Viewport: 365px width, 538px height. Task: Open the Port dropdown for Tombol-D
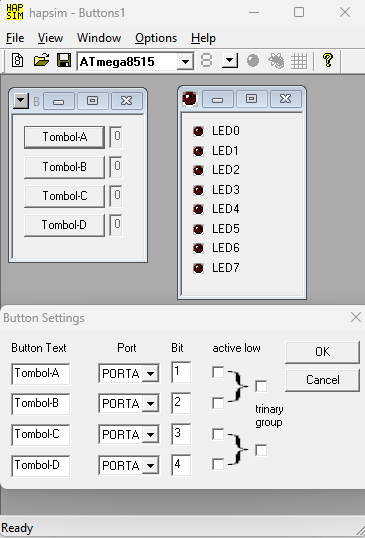[x=150, y=466]
